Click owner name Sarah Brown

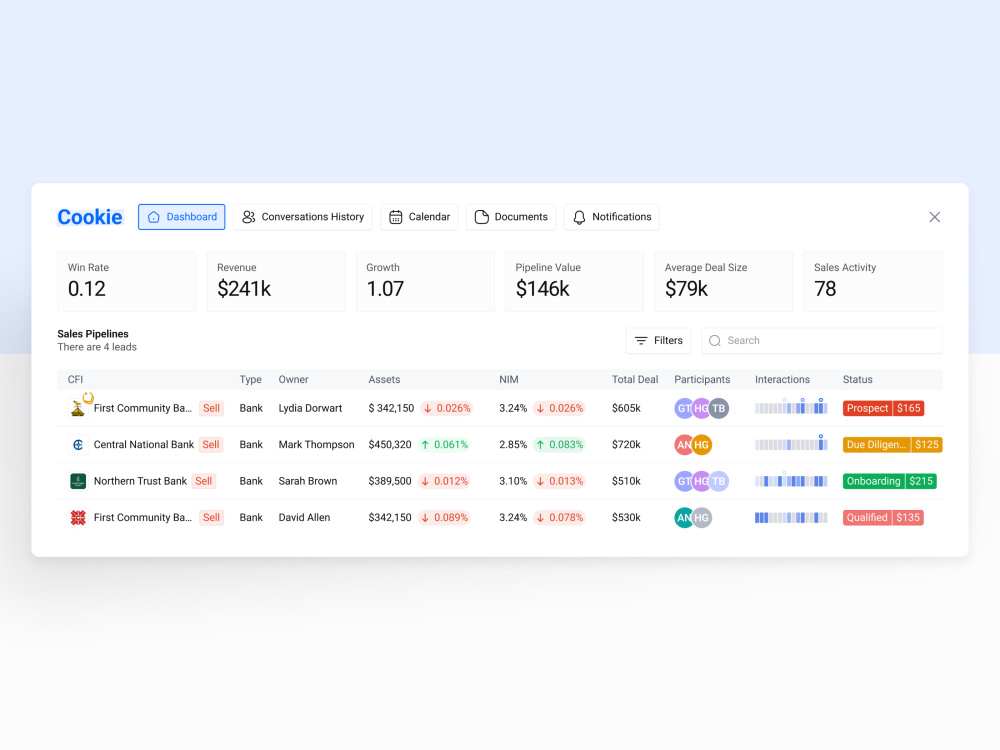(307, 481)
